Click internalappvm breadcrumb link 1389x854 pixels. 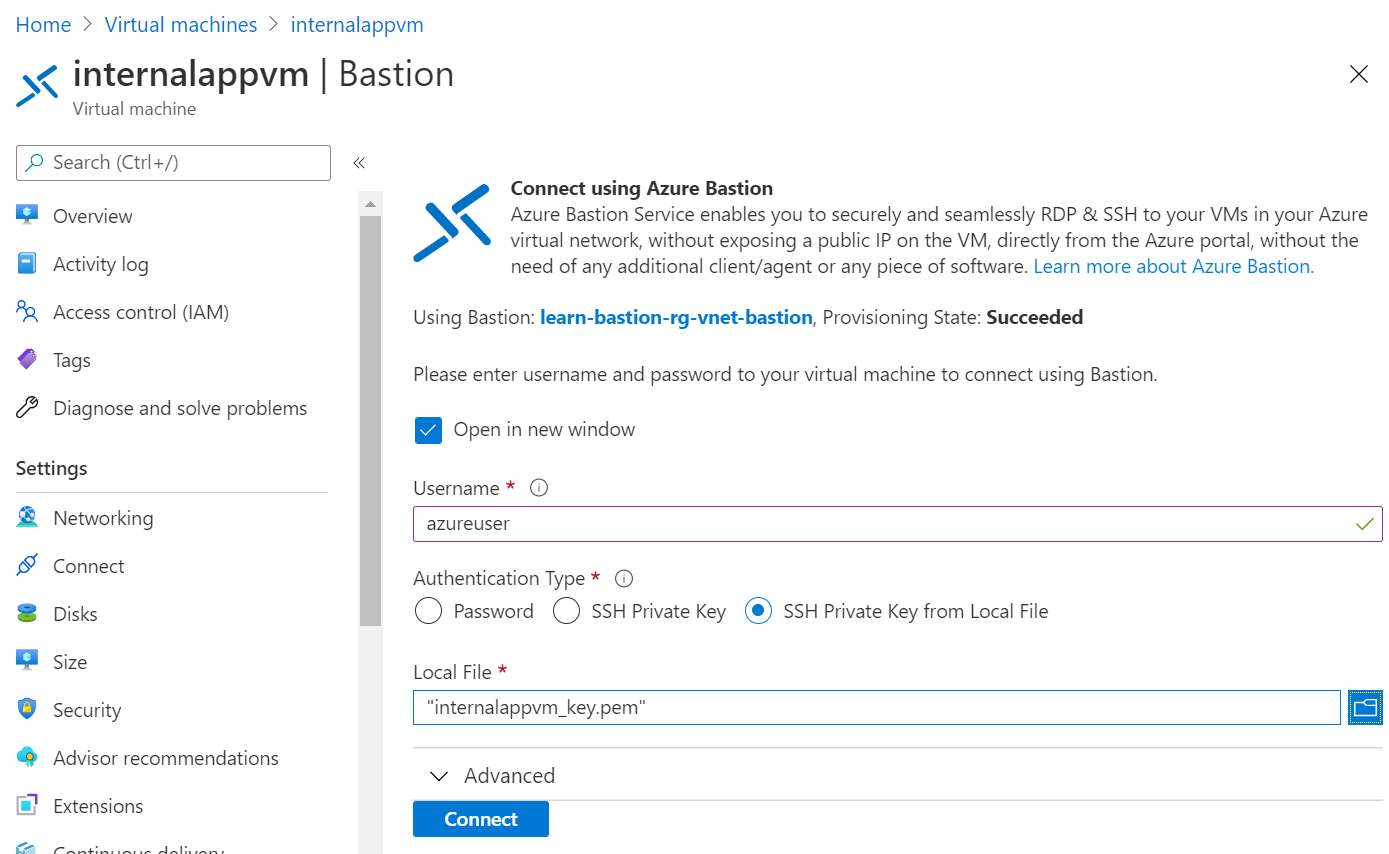click(x=357, y=24)
